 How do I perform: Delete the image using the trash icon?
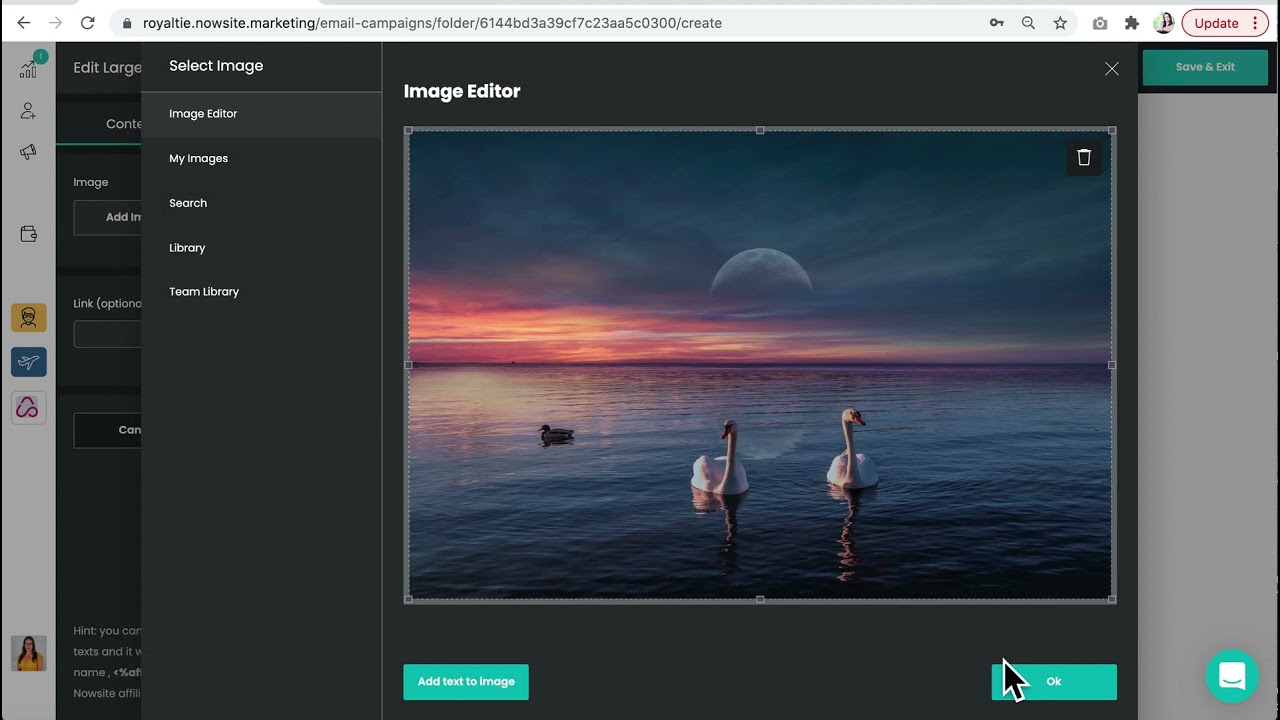[1084, 157]
